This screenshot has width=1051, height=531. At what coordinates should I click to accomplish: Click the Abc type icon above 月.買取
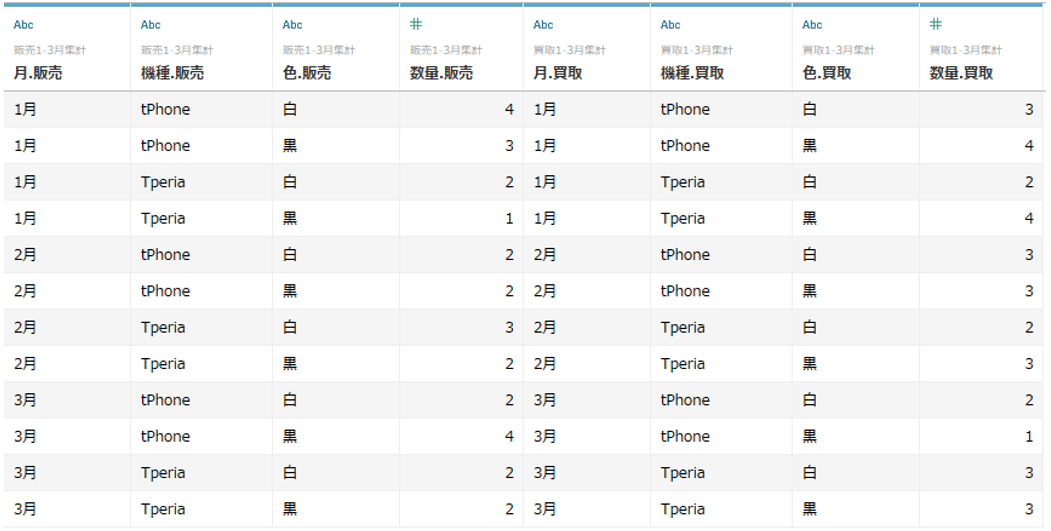(x=544, y=25)
